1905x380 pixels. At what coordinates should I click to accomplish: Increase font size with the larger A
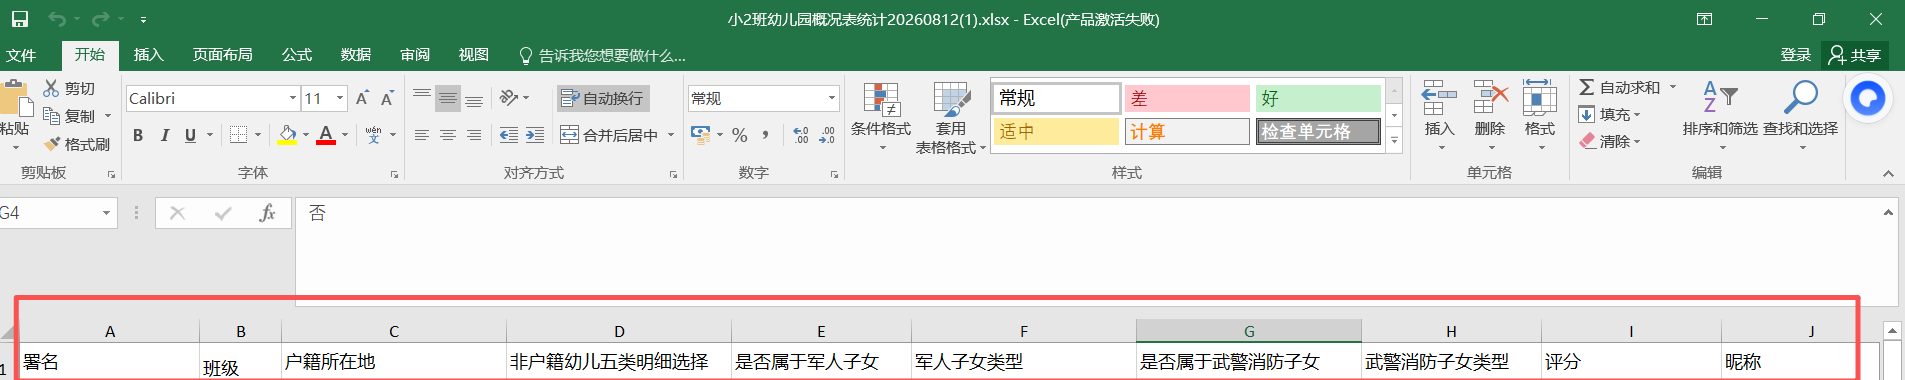(x=362, y=98)
